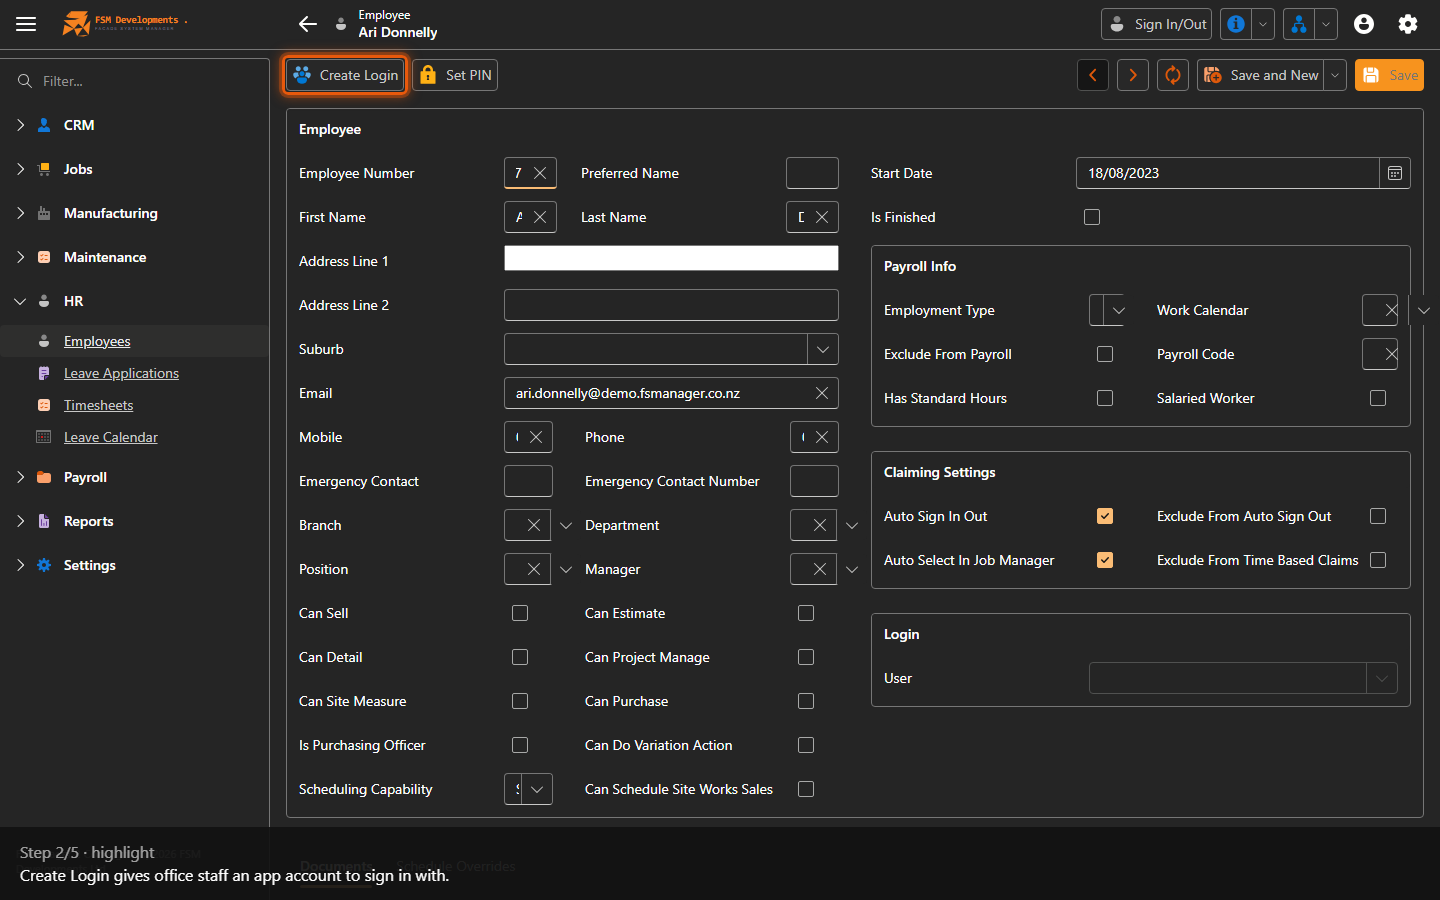This screenshot has width=1440, height=900.
Task: Tick the Salaried Worker checkbox
Action: [1378, 398]
